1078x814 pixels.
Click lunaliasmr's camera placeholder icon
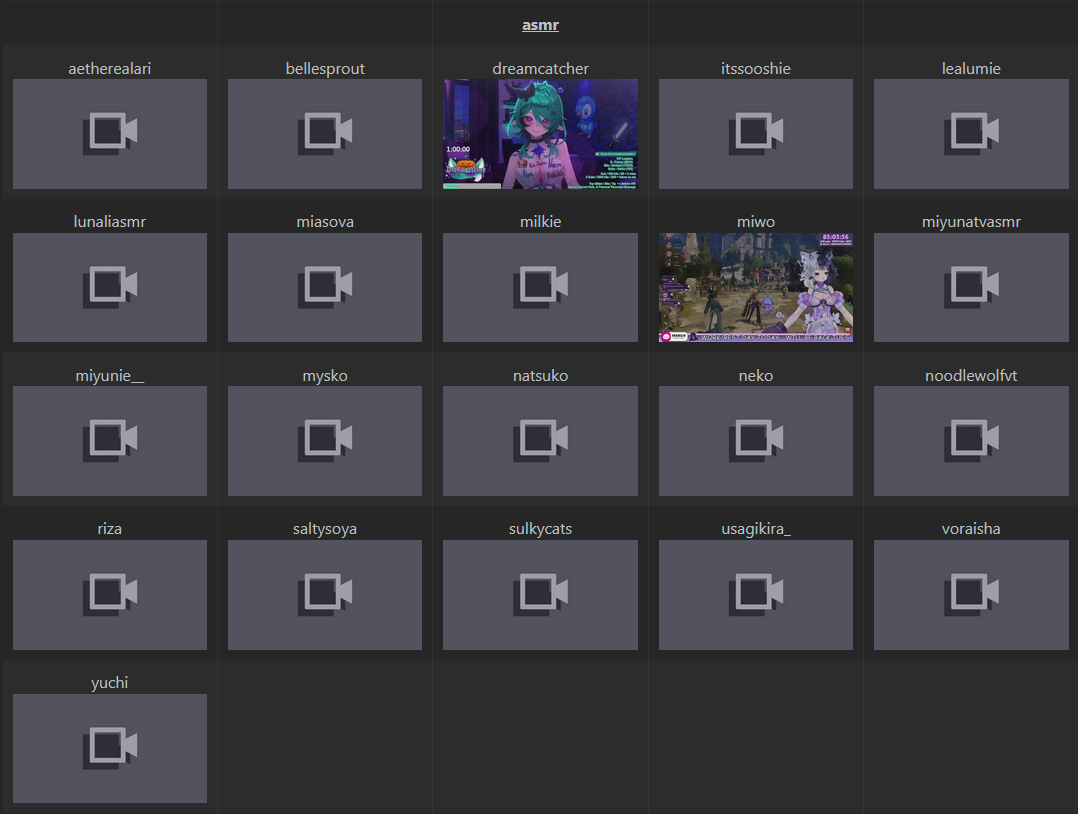(110, 287)
